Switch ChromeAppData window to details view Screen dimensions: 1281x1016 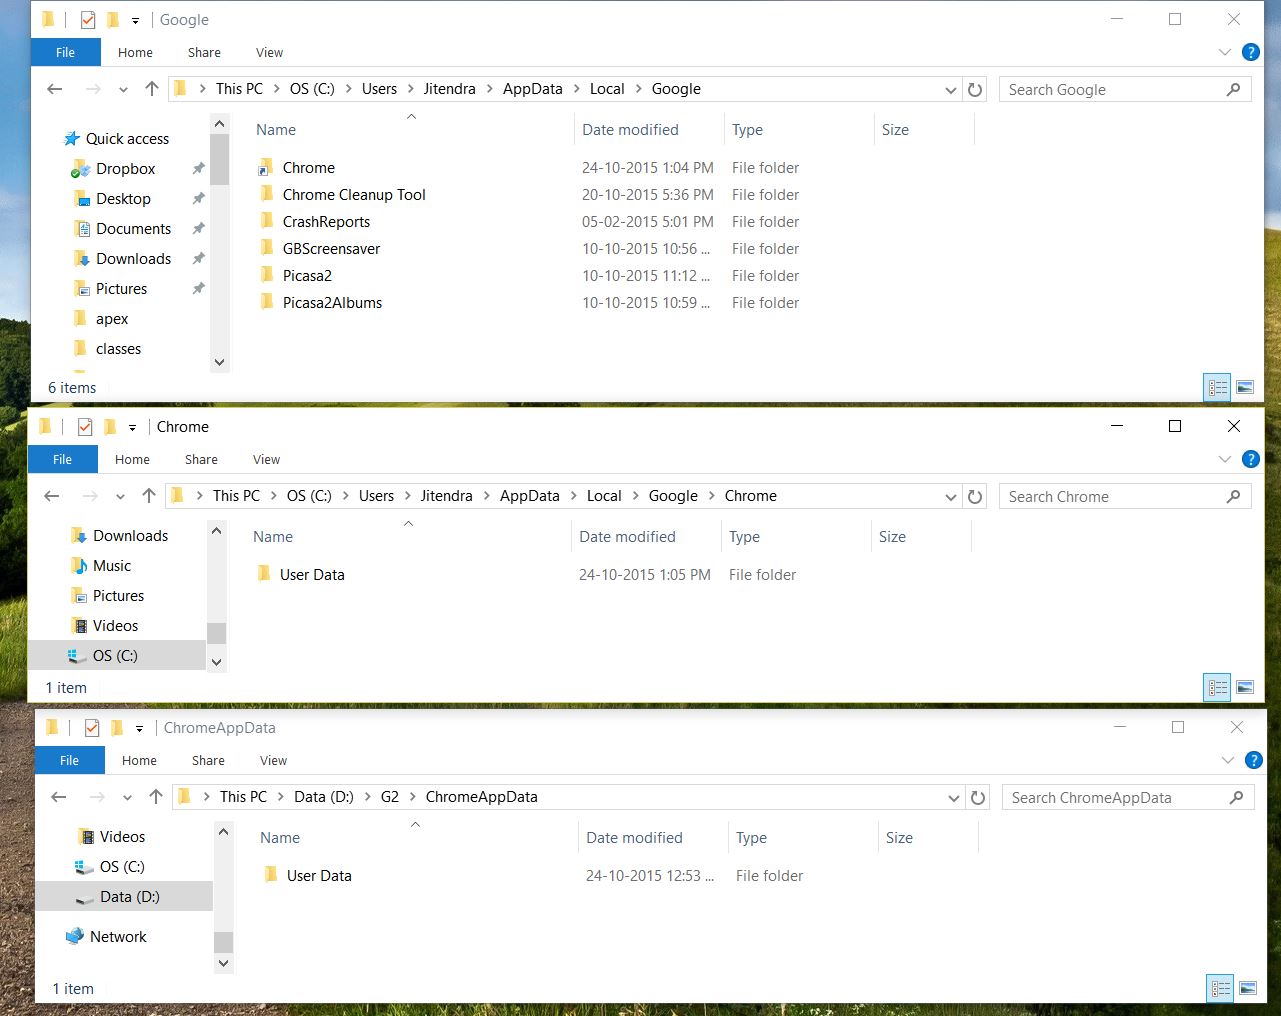(x=1221, y=988)
